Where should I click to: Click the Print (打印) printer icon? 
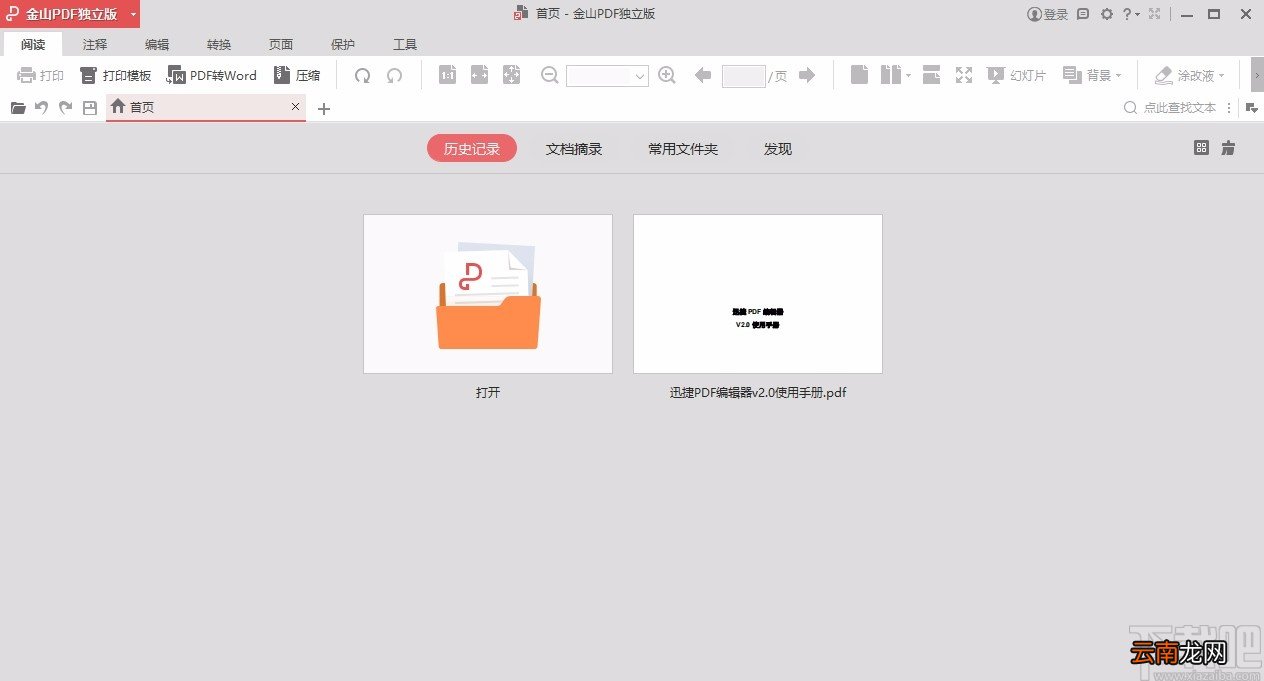point(26,75)
